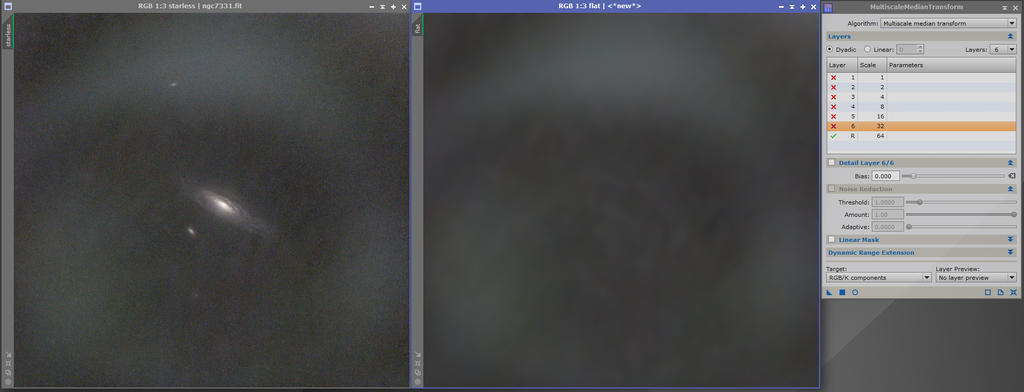Click the Bias slider handle
The width and height of the screenshot is (1024, 392).
(914, 176)
